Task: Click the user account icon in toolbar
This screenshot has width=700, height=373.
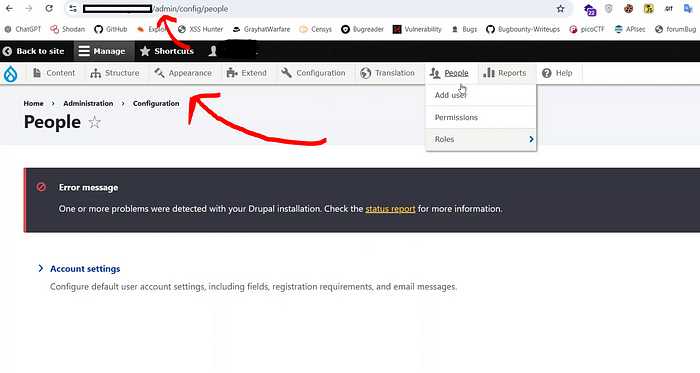Action: pos(213,51)
